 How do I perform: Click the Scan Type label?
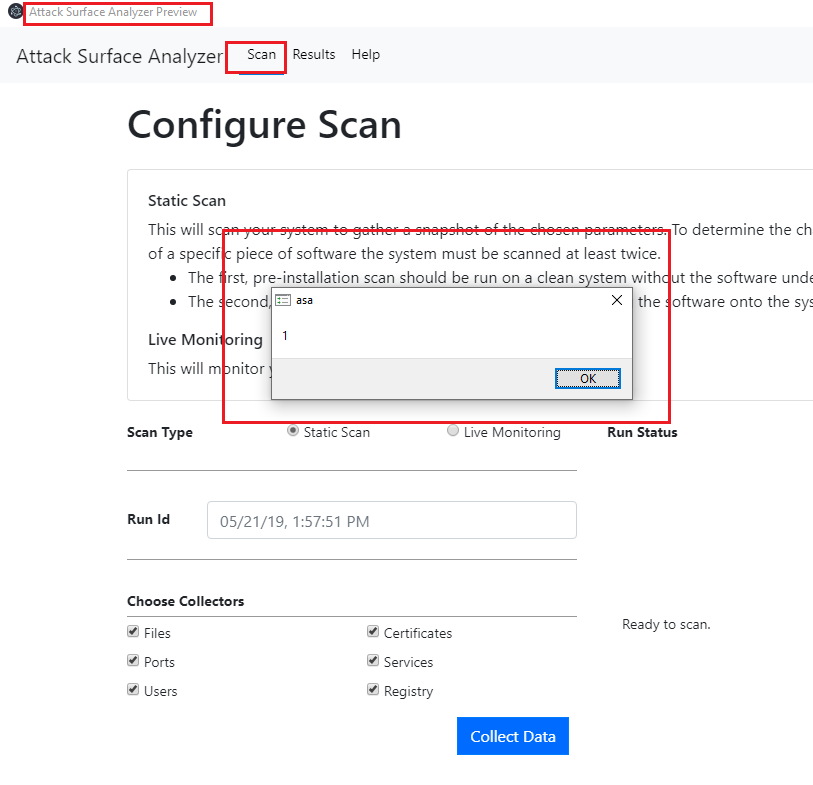click(x=160, y=432)
